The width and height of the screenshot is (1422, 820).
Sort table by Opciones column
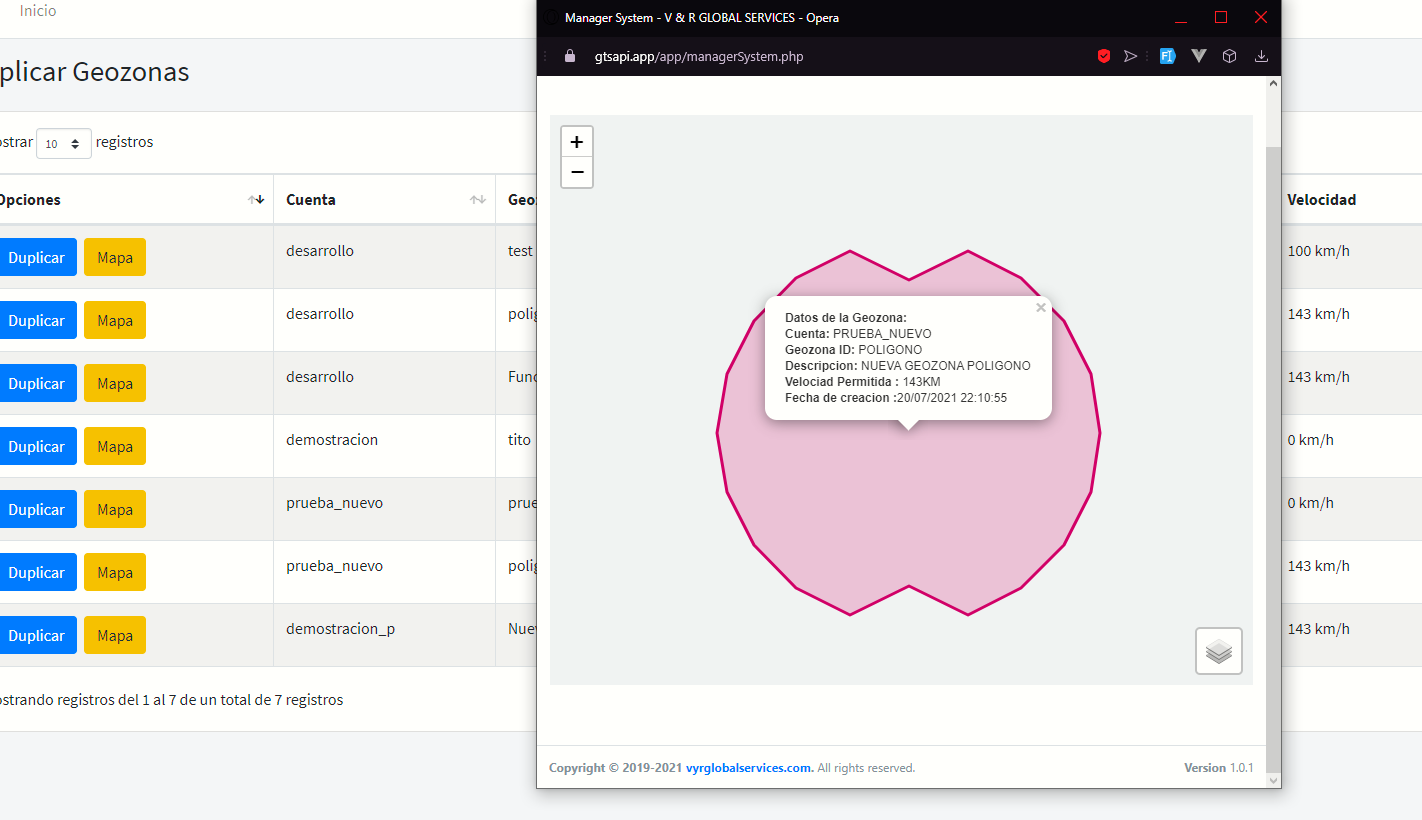(256, 200)
